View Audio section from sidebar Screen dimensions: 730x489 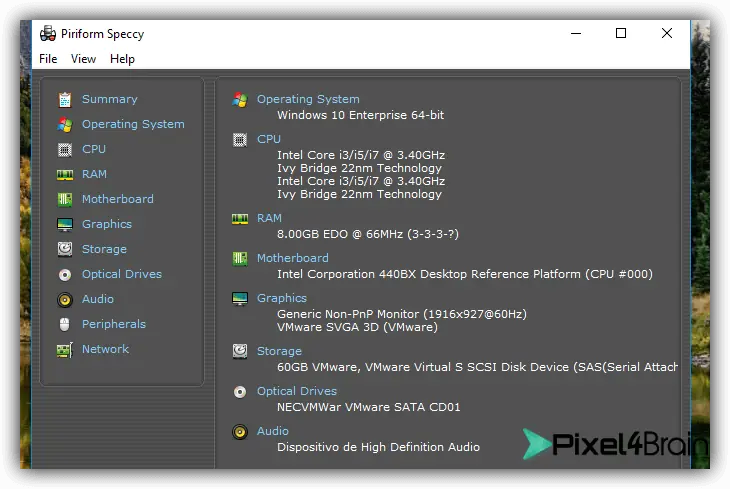97,299
